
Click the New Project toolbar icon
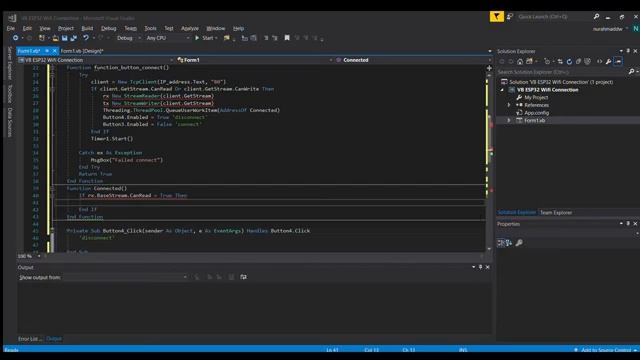point(42,38)
